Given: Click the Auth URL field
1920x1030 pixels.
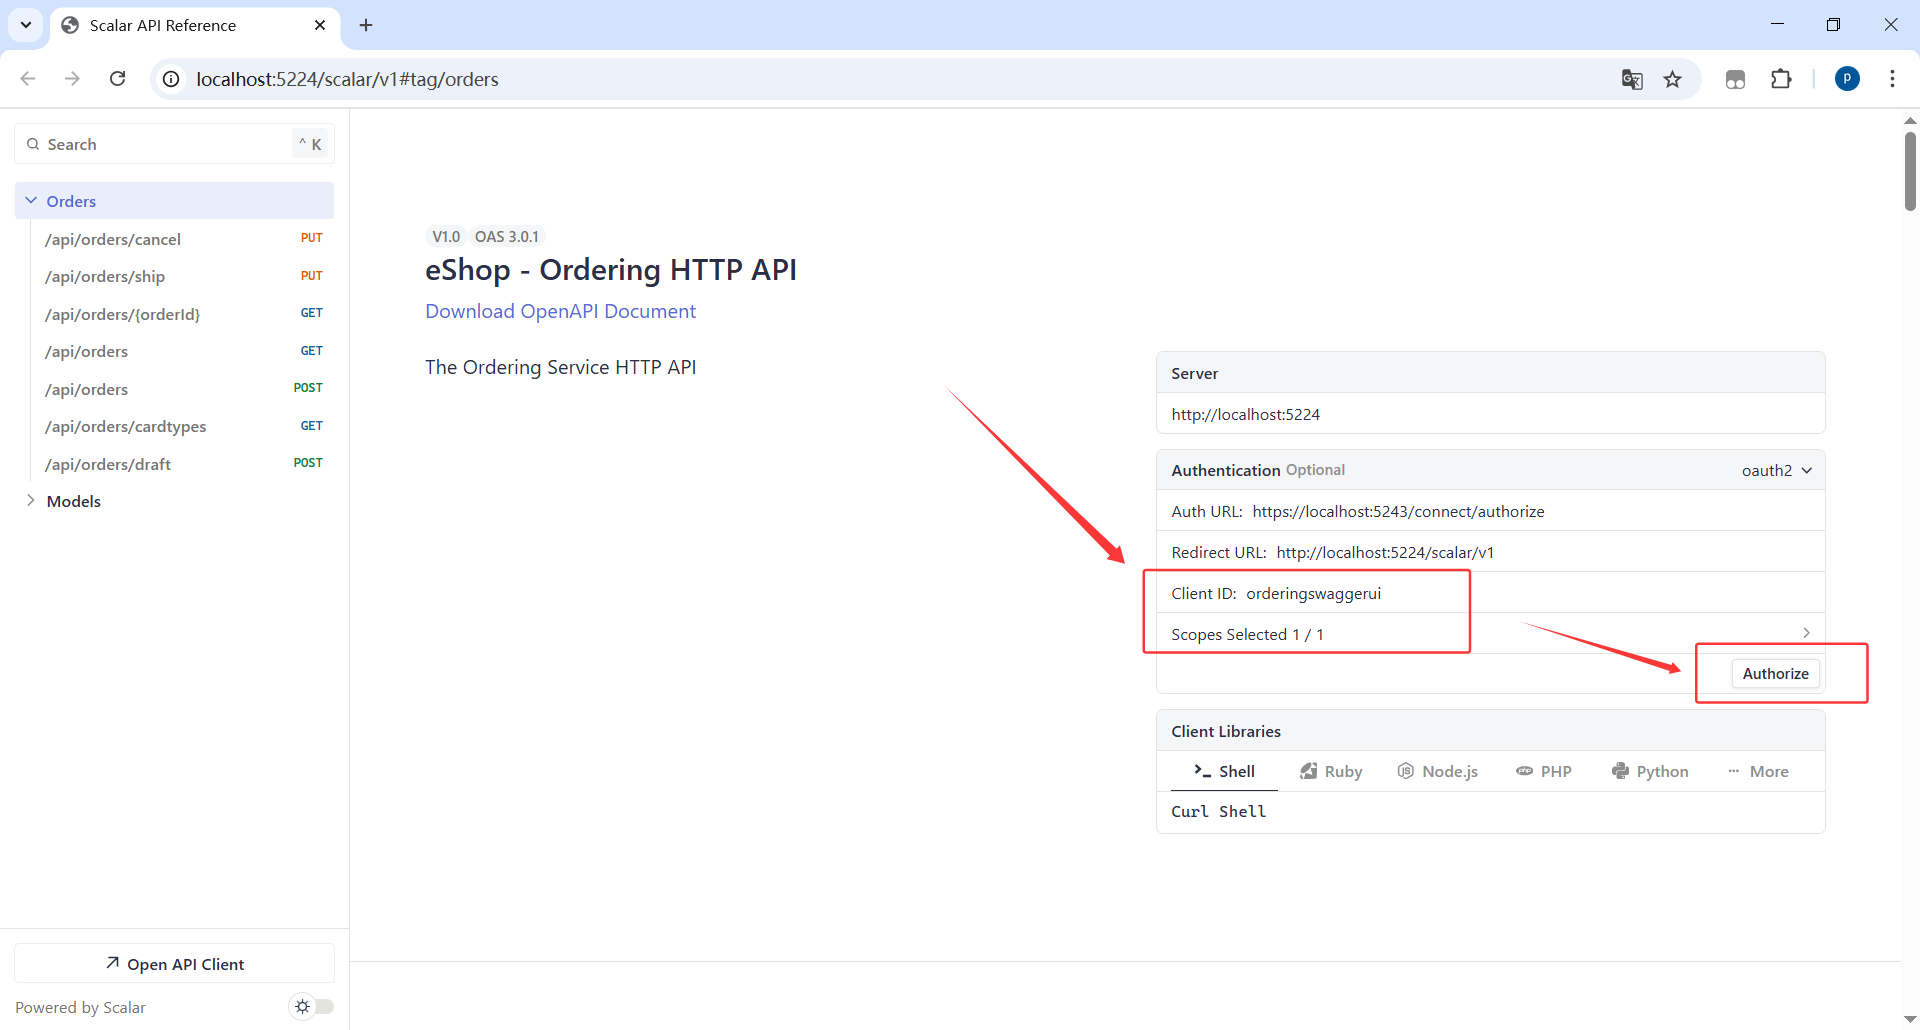Looking at the screenshot, I should coord(1490,511).
